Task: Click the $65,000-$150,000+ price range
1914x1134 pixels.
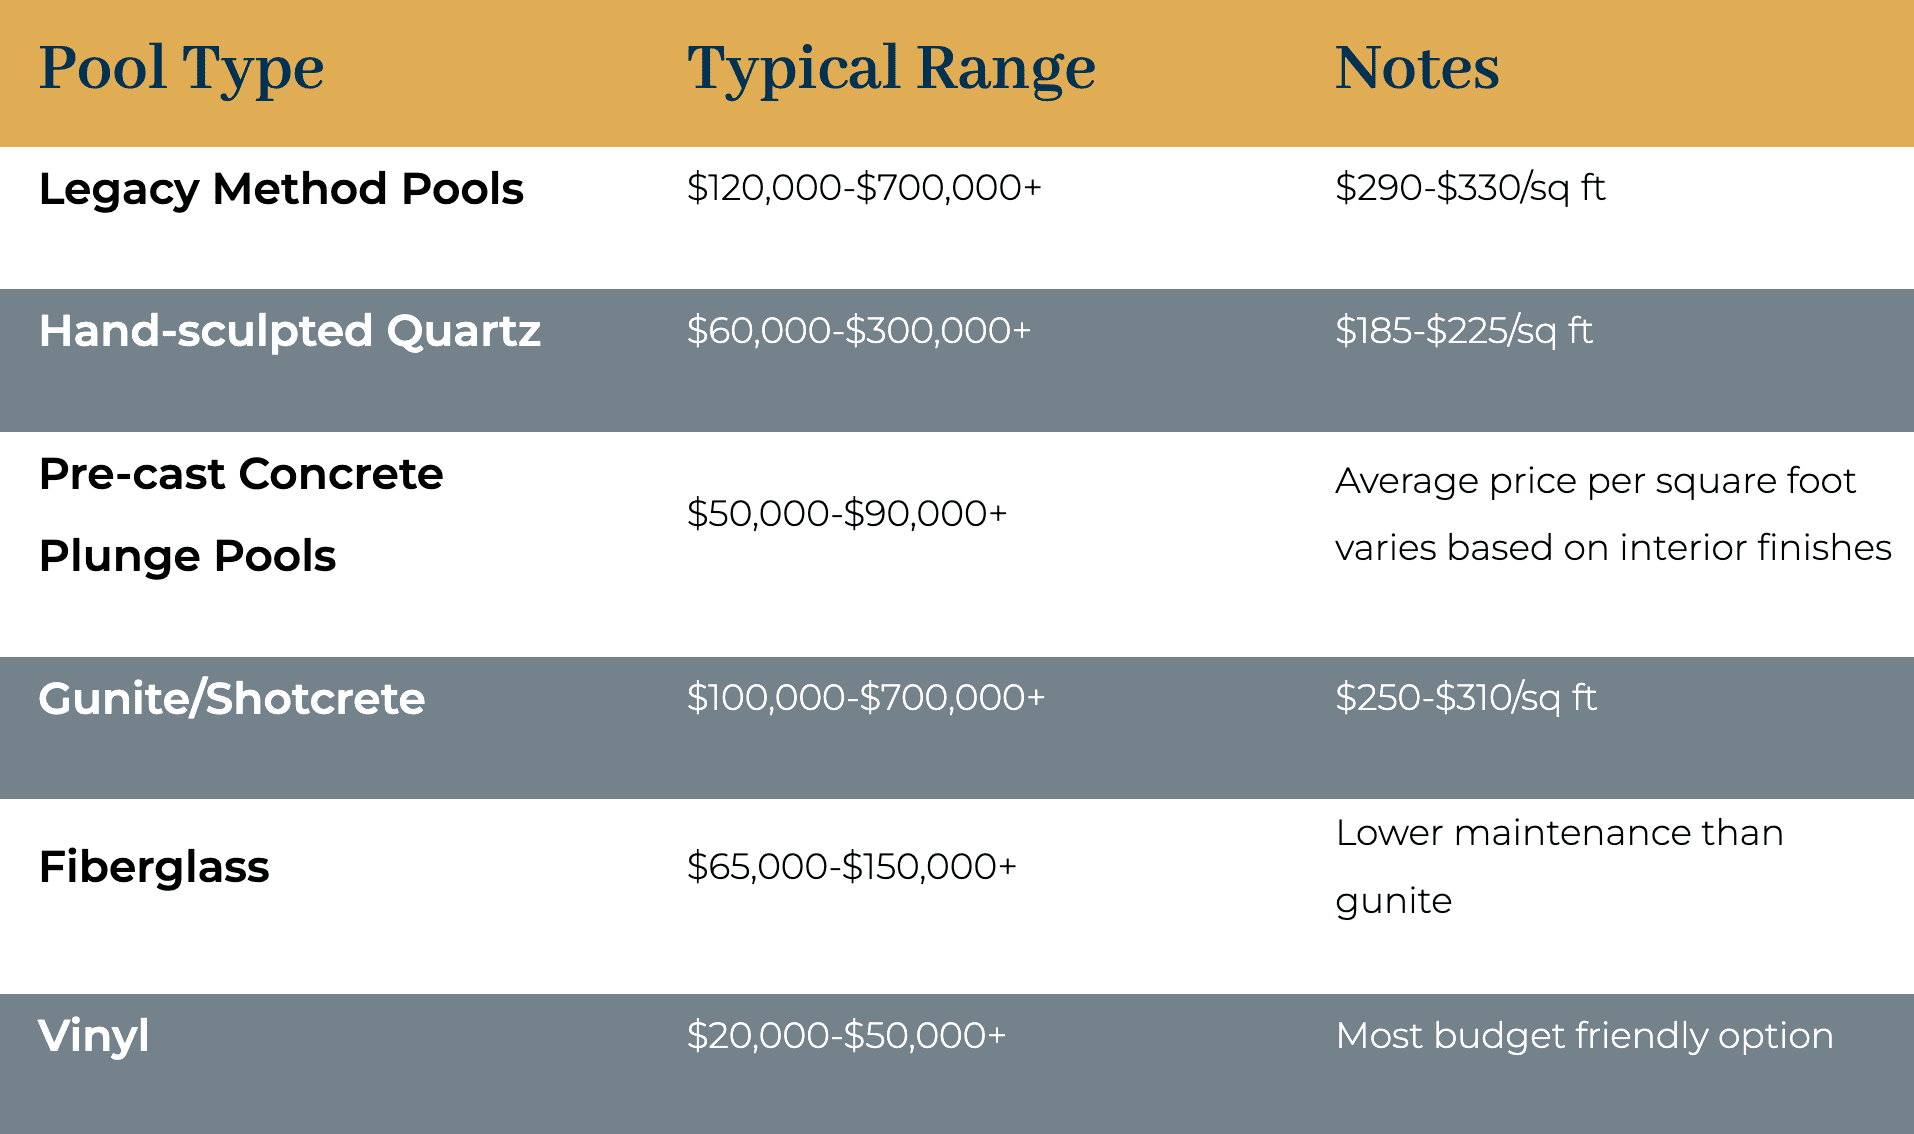Action: [851, 867]
